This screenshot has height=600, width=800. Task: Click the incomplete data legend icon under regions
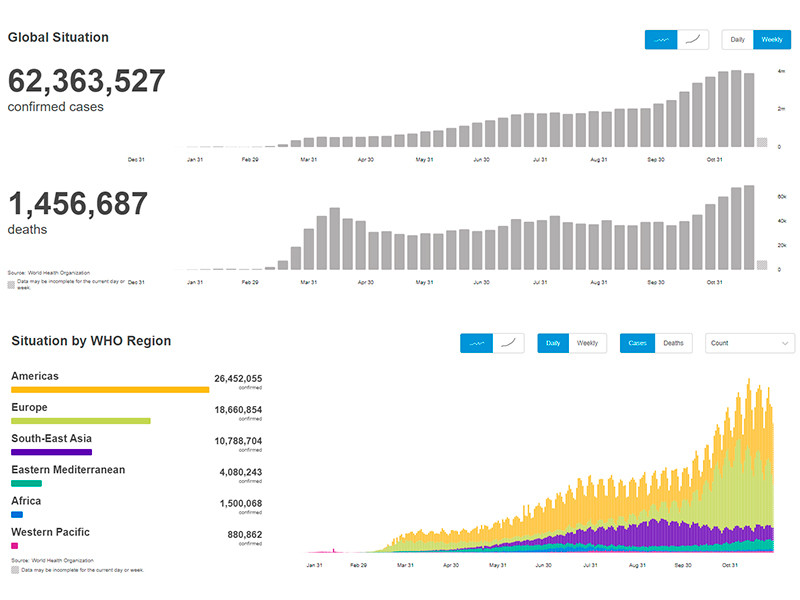pyautogui.click(x=15, y=570)
